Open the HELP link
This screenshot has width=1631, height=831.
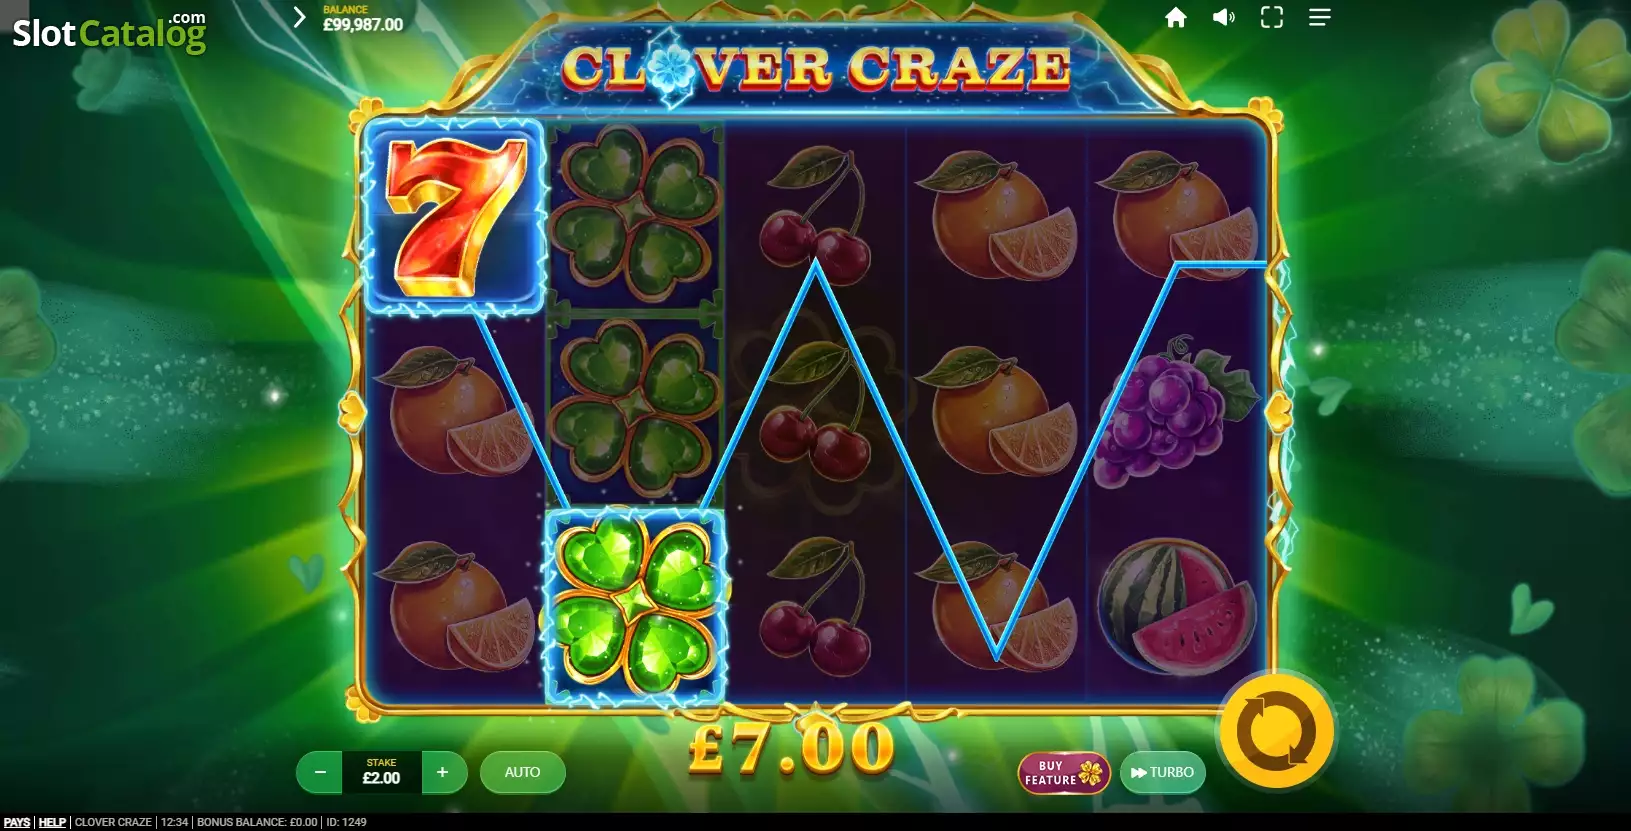pyautogui.click(x=52, y=822)
